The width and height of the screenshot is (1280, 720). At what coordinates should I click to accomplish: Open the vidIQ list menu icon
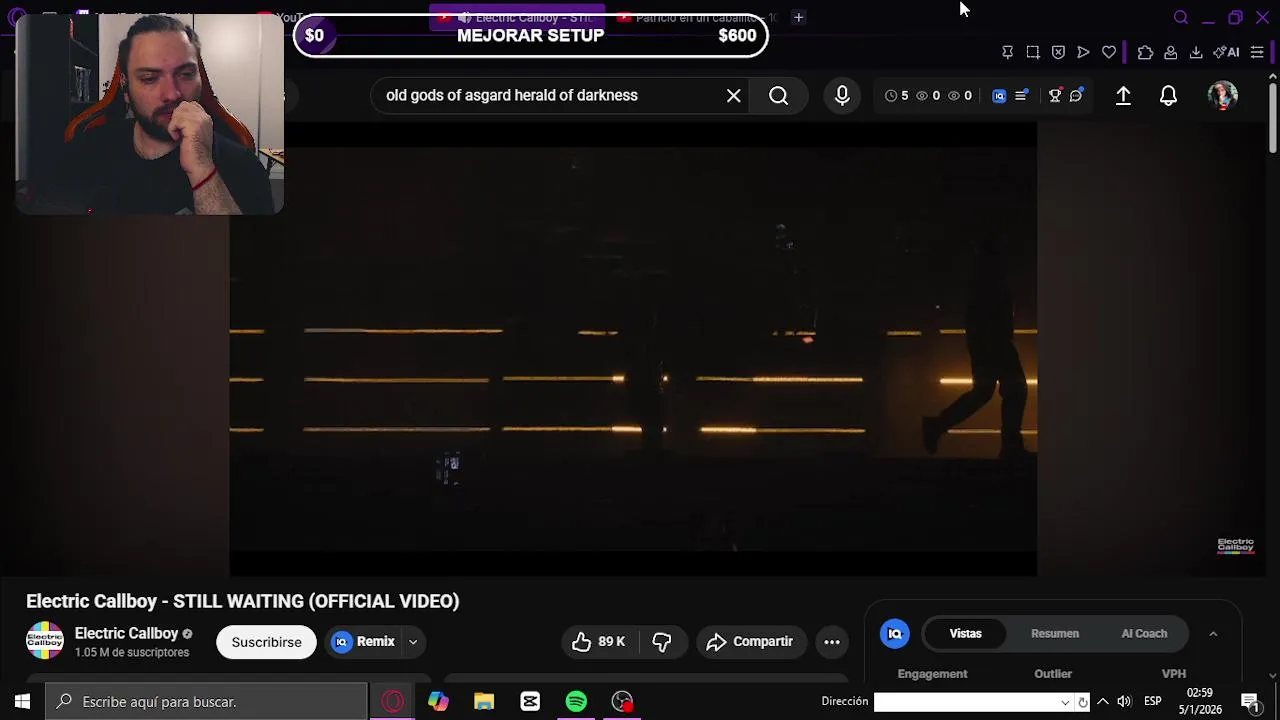[1021, 96]
